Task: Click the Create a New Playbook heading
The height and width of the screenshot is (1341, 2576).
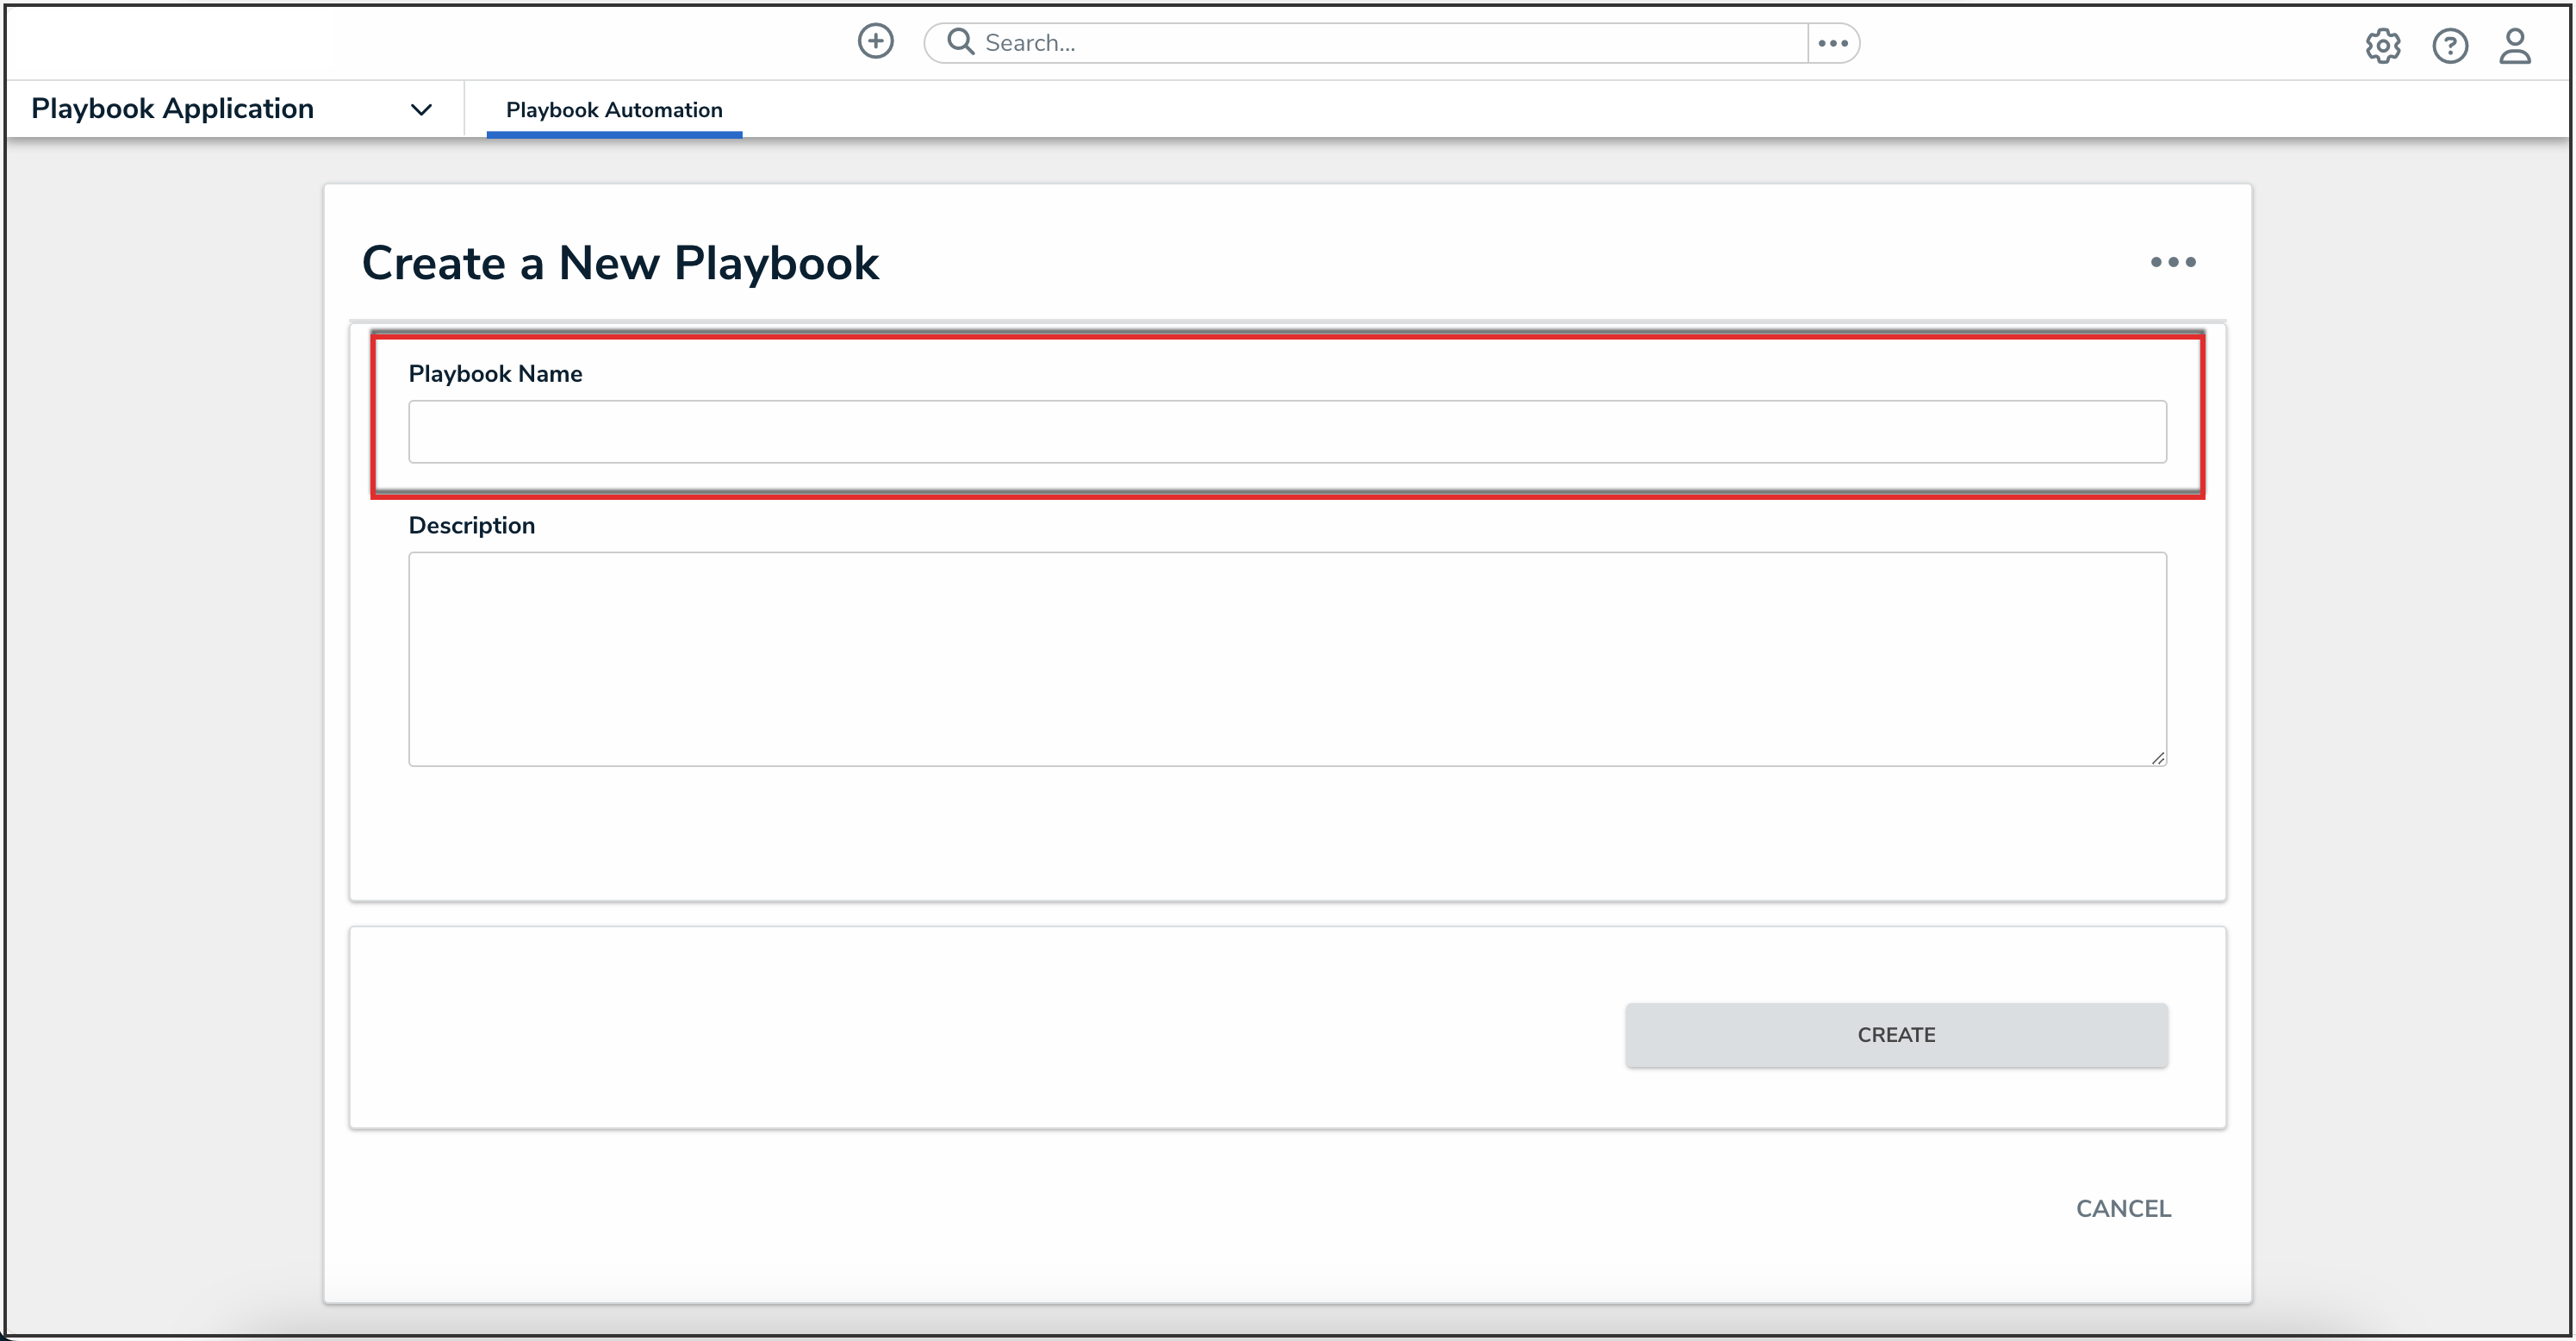Action: [620, 263]
